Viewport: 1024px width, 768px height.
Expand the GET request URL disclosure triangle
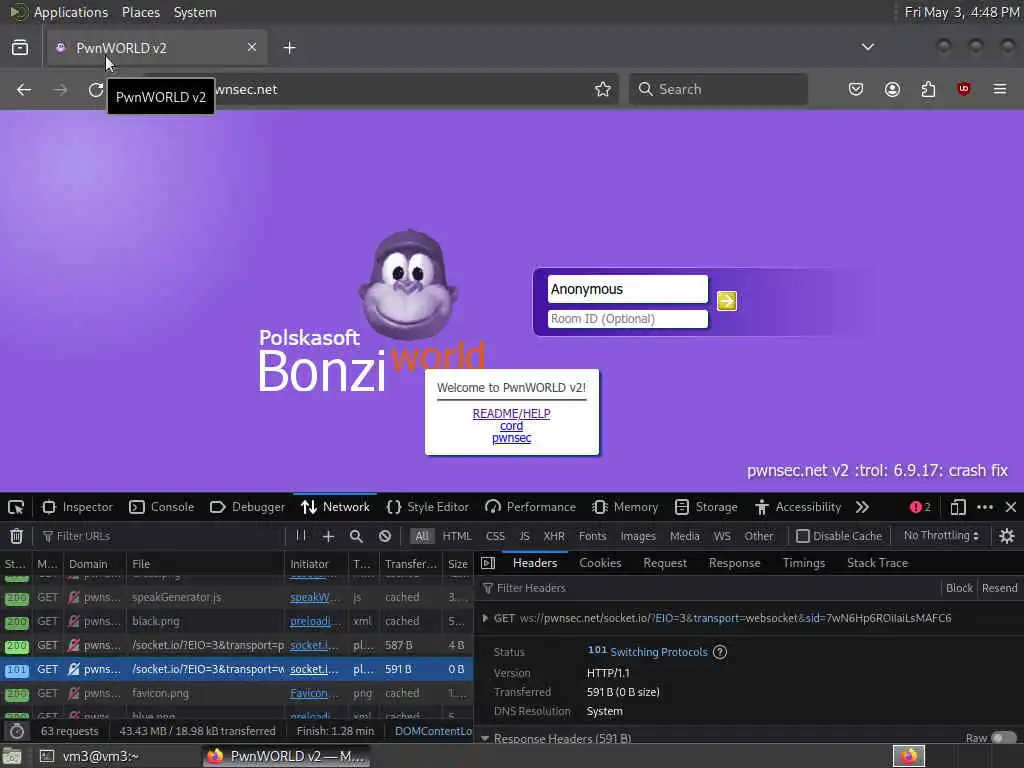485,618
